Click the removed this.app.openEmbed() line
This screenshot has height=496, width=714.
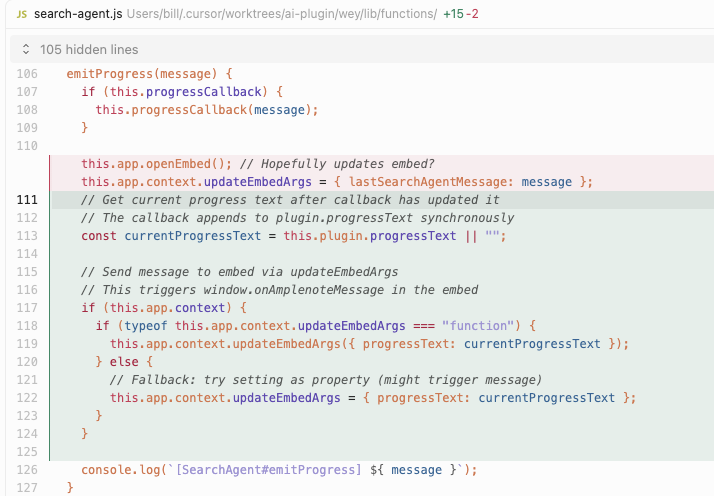[258, 164]
